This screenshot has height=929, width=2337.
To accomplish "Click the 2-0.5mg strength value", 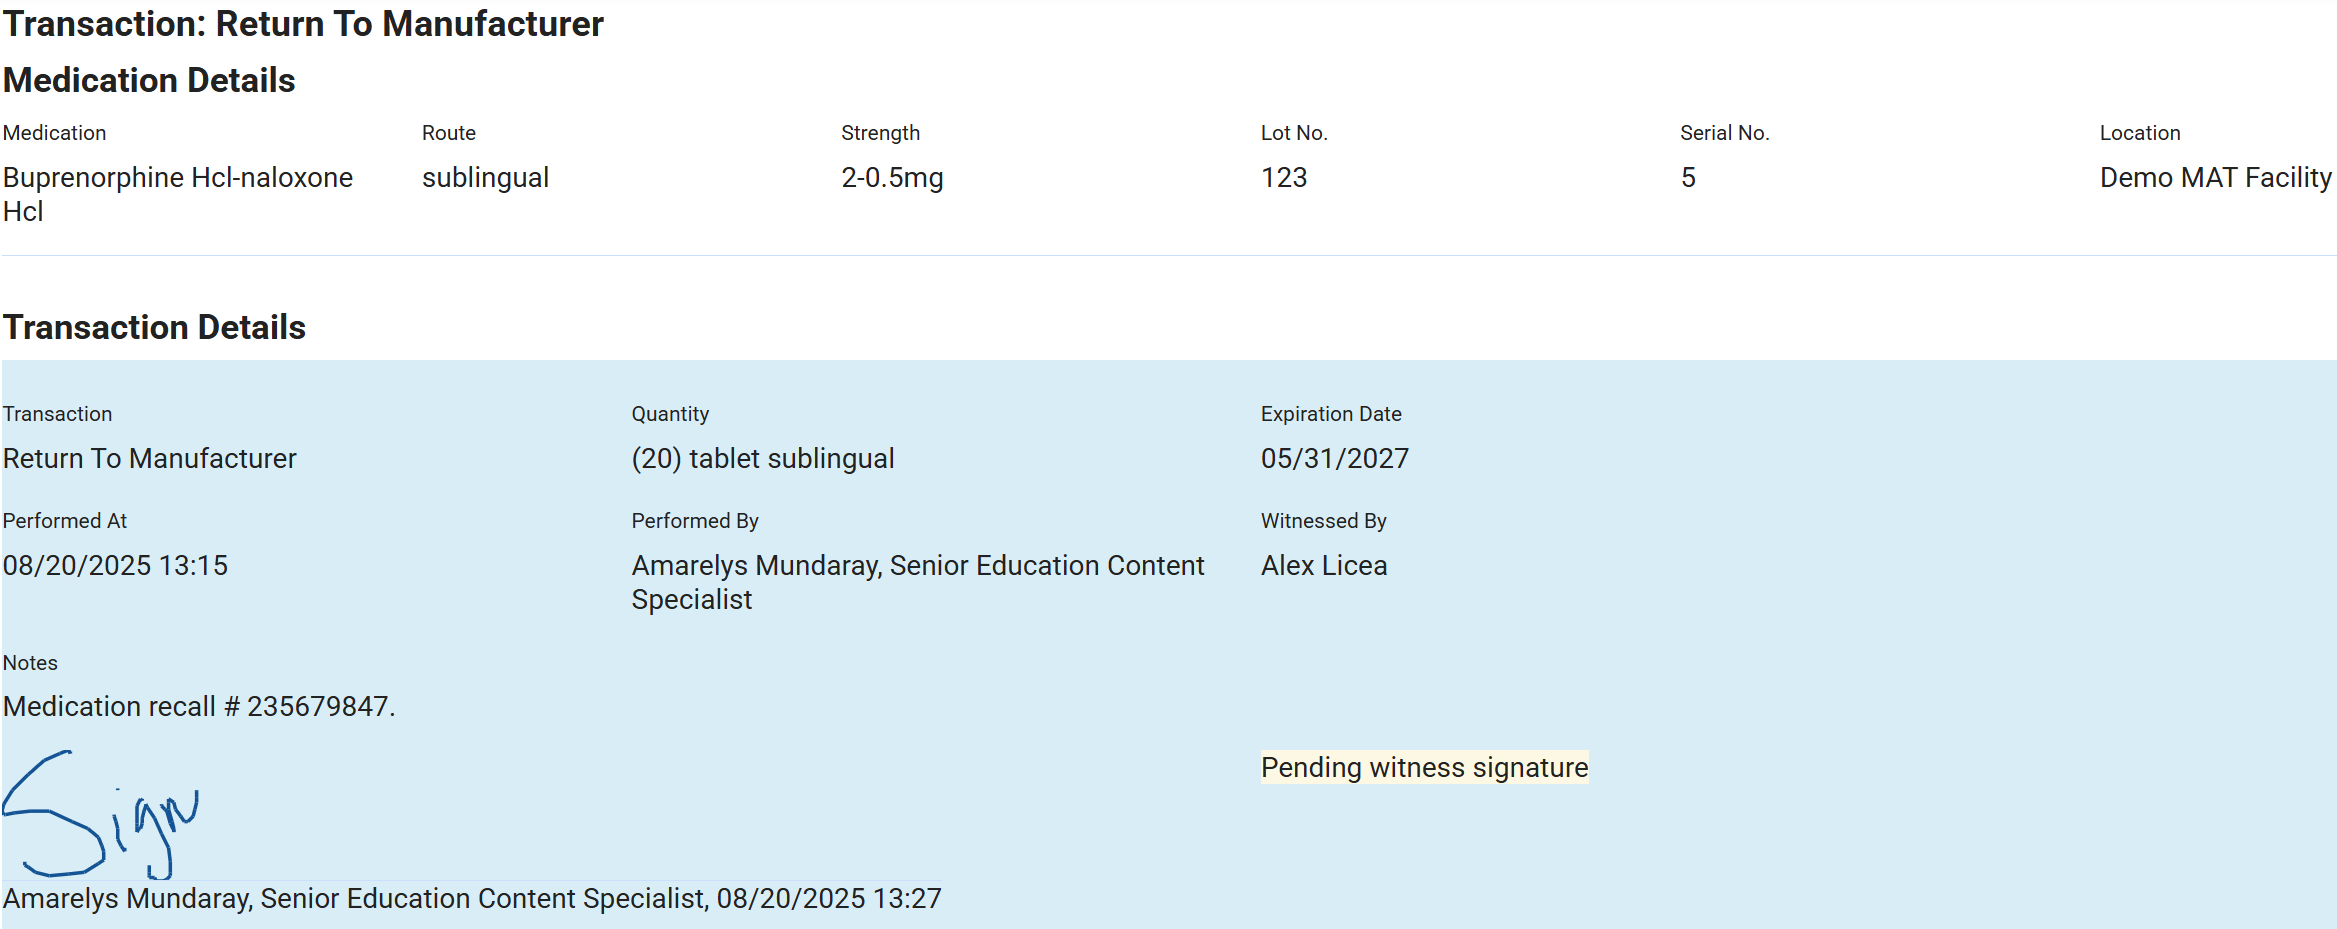I will (892, 178).
